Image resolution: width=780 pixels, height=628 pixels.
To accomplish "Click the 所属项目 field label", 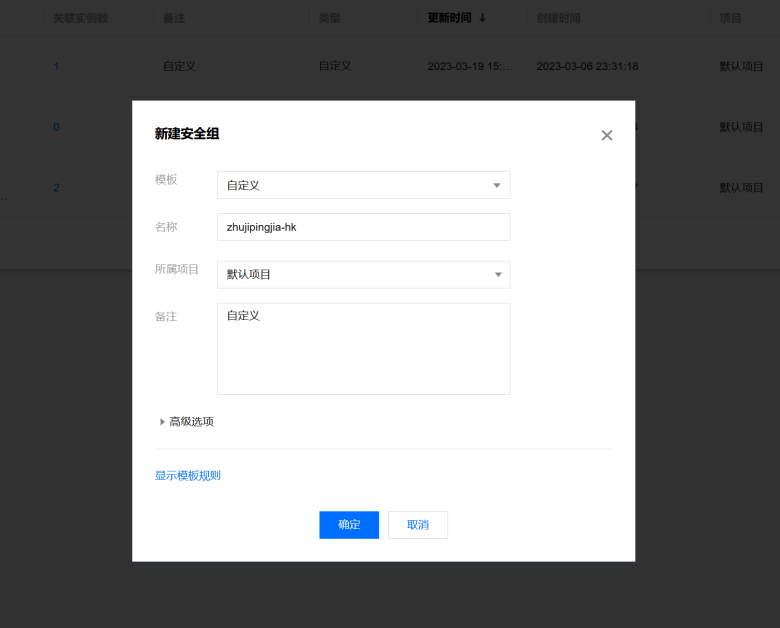I will click(x=177, y=269).
